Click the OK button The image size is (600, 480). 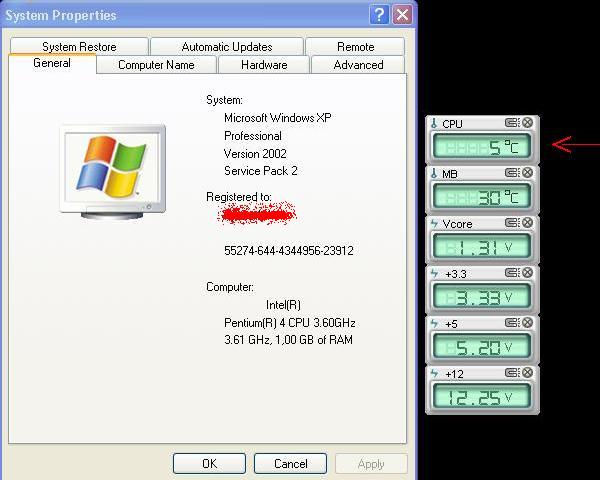pyautogui.click(x=209, y=464)
